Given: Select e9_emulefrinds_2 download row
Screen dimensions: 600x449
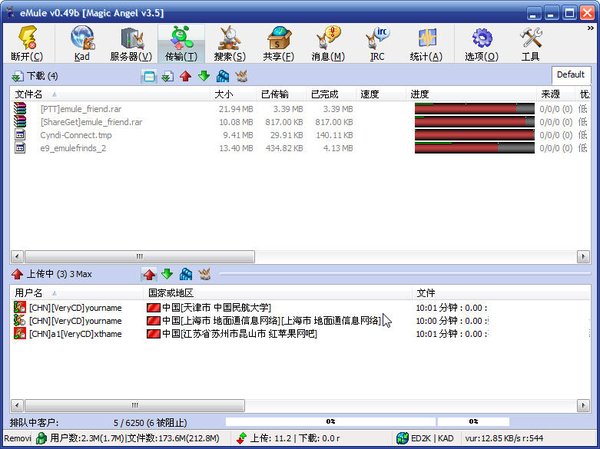Looking at the screenshot, I should (x=300, y=148).
